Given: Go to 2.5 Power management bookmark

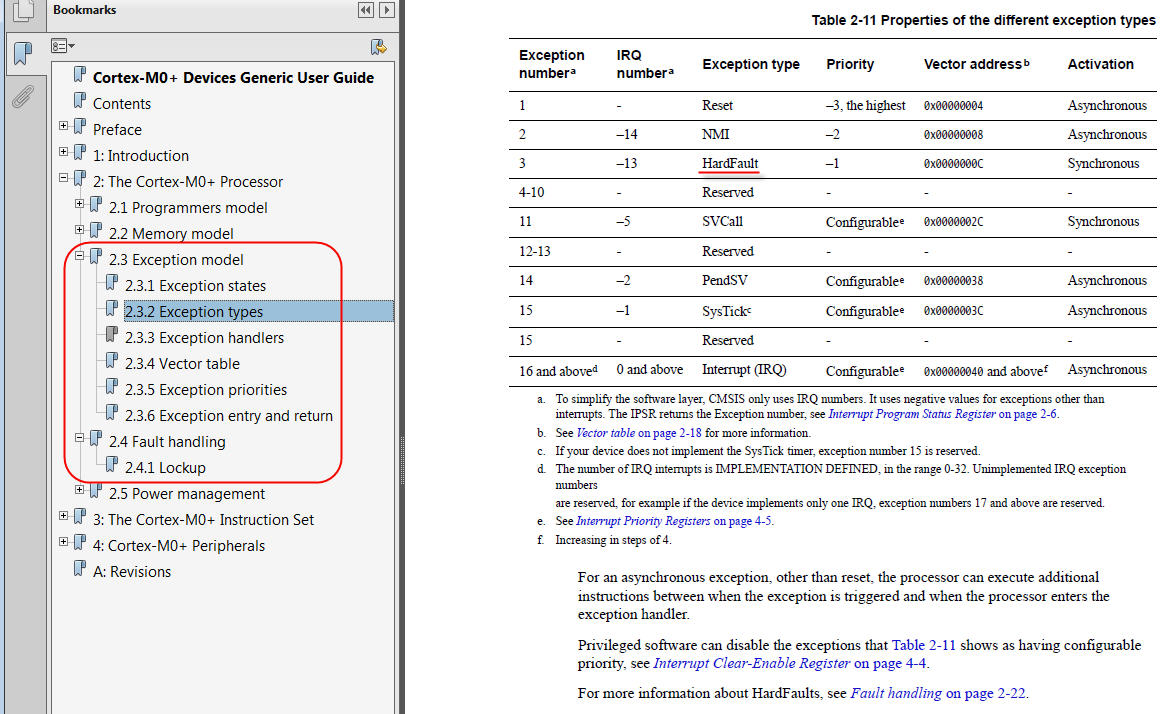Looking at the screenshot, I should click(x=187, y=494).
